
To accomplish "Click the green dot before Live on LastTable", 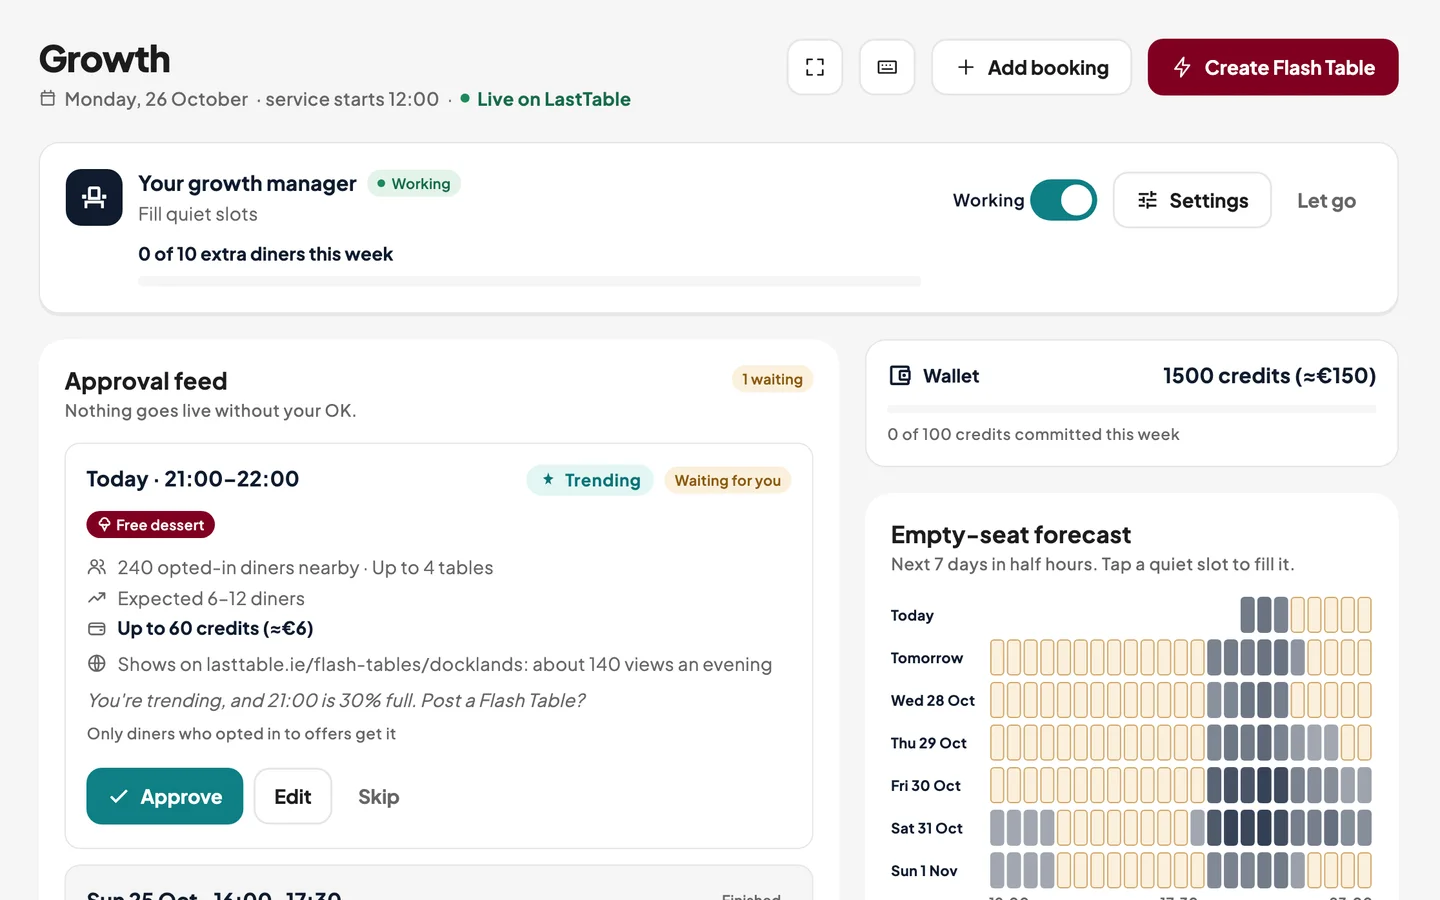I will point(465,98).
